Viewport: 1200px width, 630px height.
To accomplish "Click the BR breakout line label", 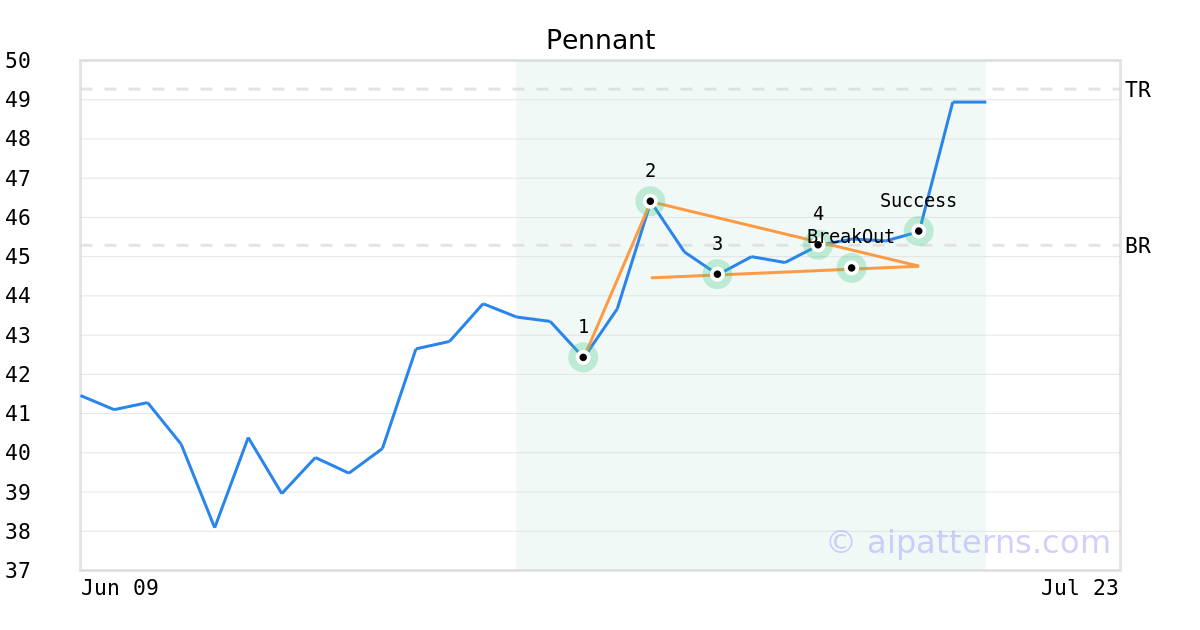I will point(1138,246).
